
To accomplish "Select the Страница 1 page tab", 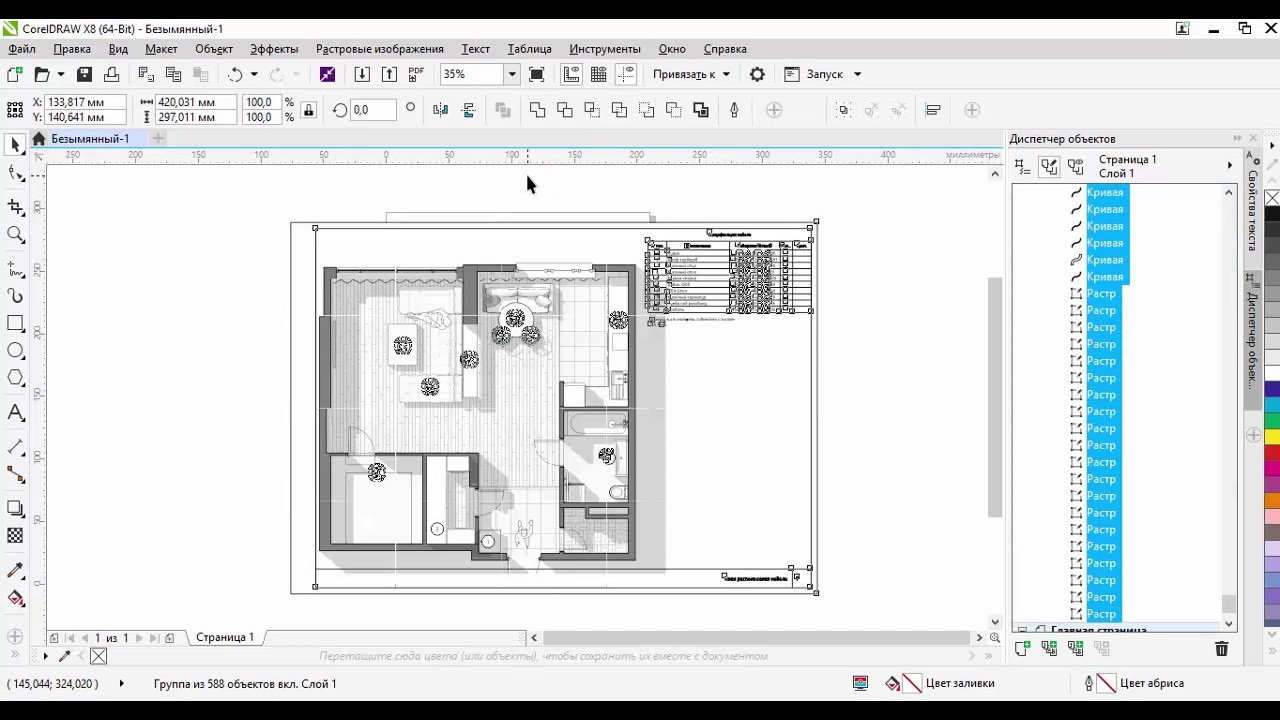I will pyautogui.click(x=225, y=637).
